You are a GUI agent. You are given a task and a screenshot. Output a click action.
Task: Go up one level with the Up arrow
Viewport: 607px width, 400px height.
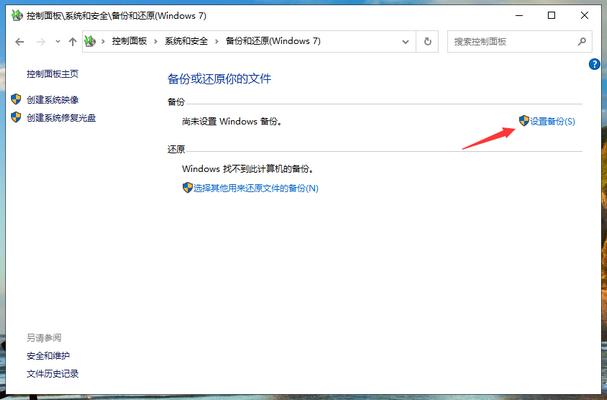(72, 42)
